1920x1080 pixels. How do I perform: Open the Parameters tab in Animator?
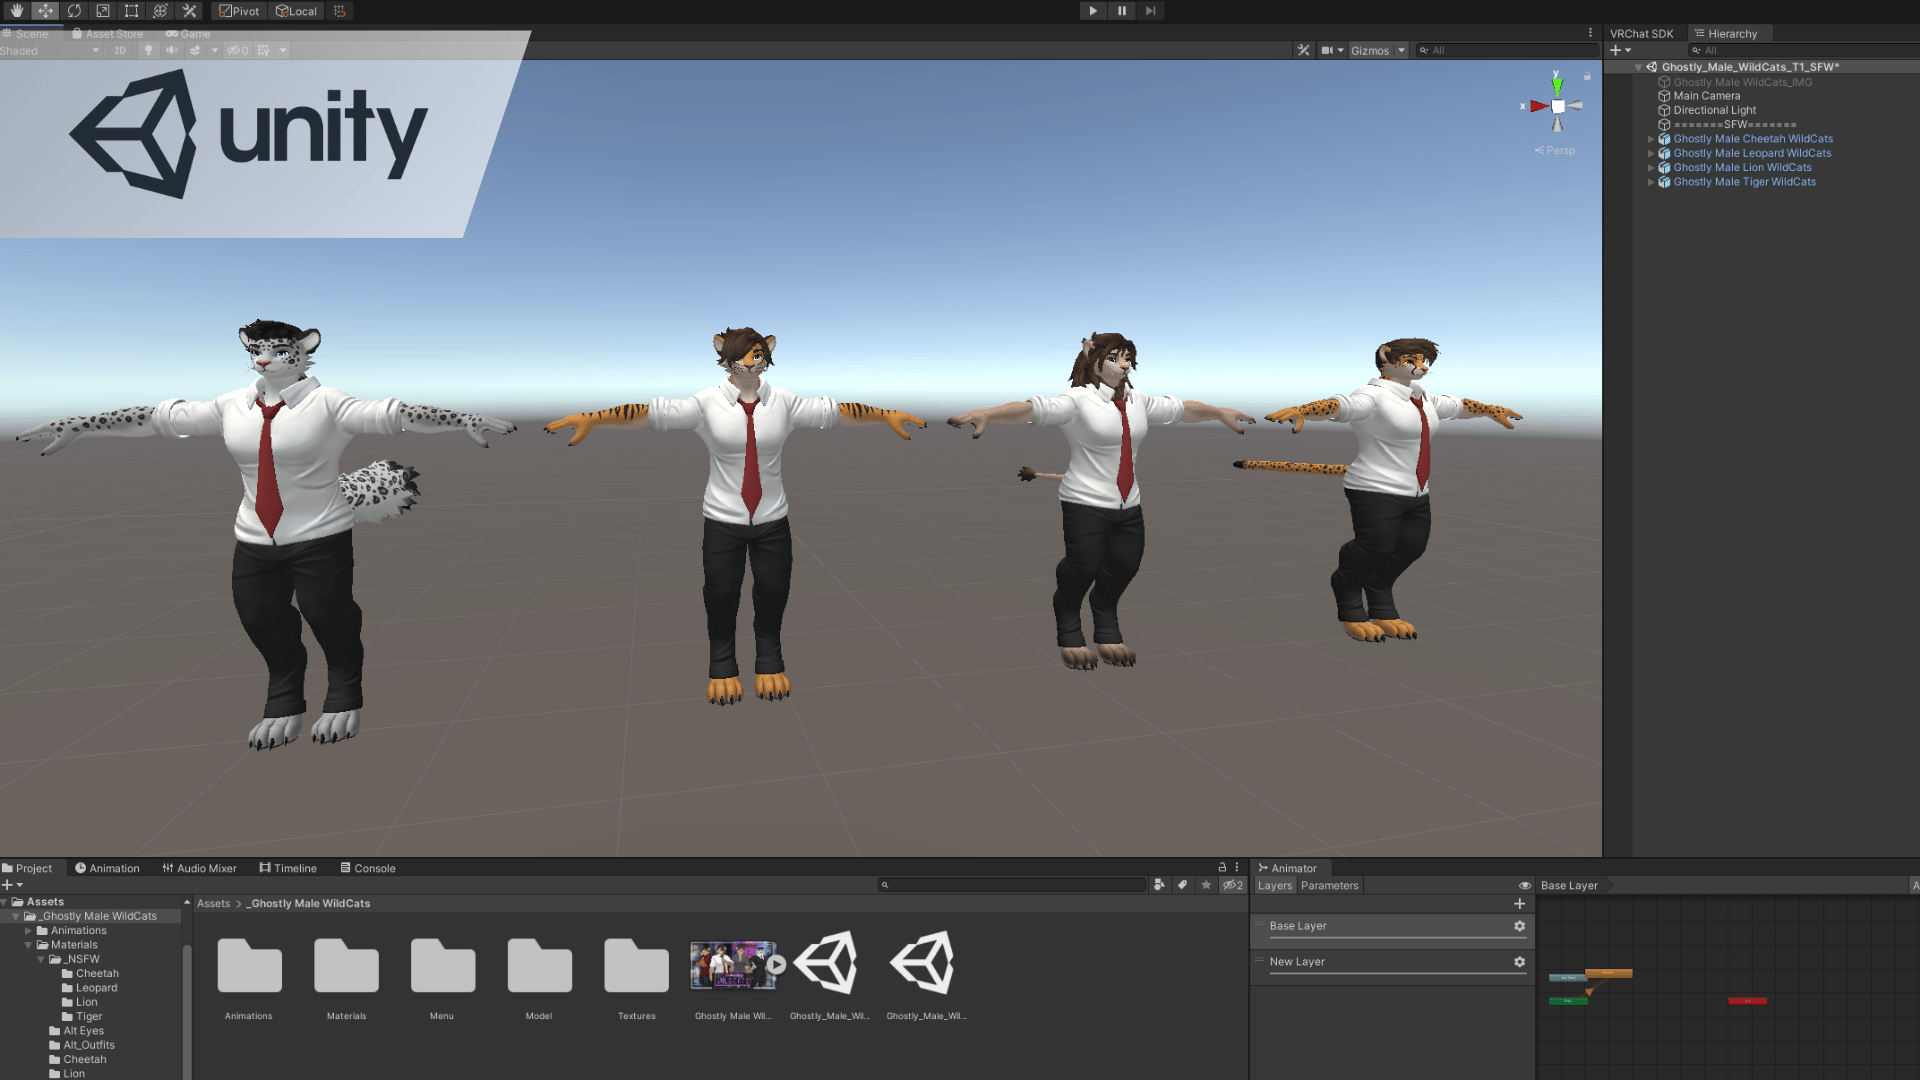pos(1329,885)
